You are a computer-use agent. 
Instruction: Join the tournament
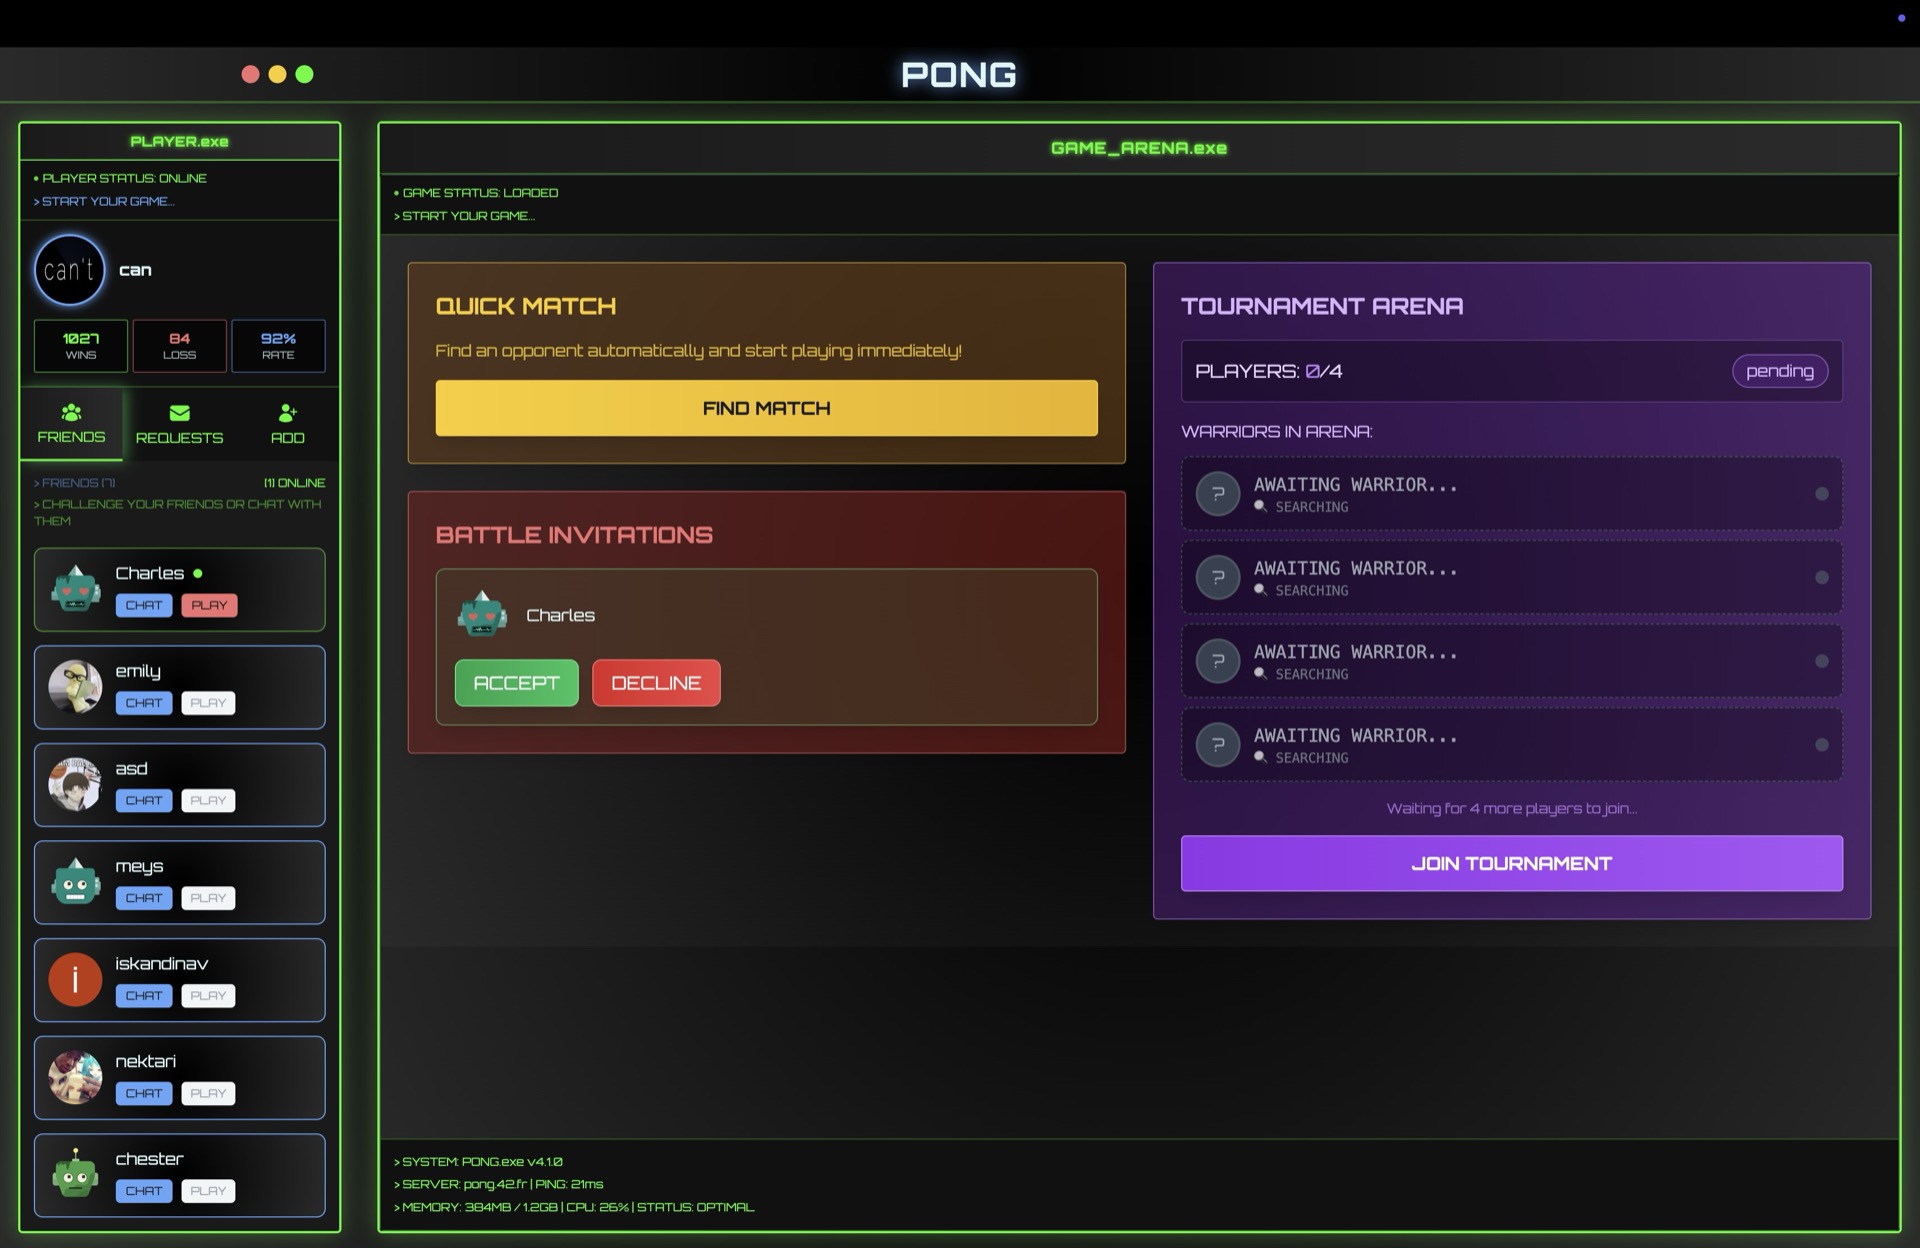click(1511, 862)
